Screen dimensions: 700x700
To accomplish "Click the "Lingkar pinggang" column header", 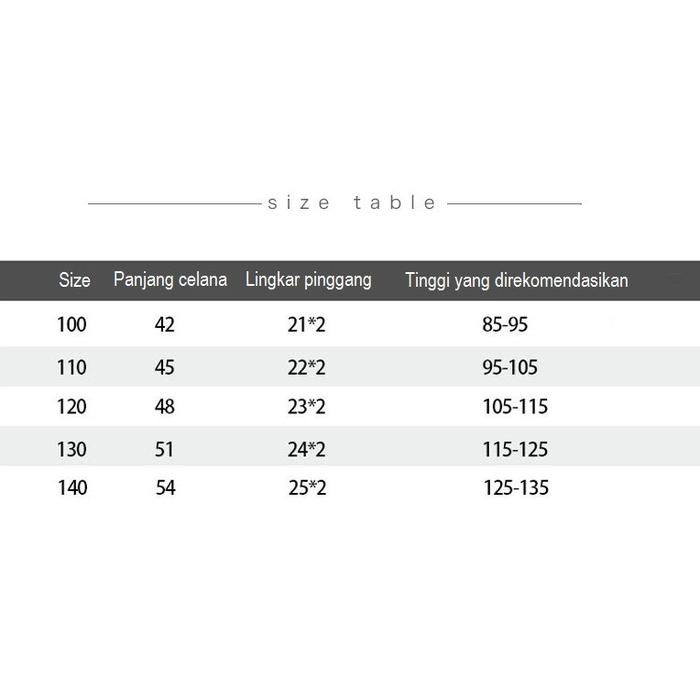I will coord(308,279).
